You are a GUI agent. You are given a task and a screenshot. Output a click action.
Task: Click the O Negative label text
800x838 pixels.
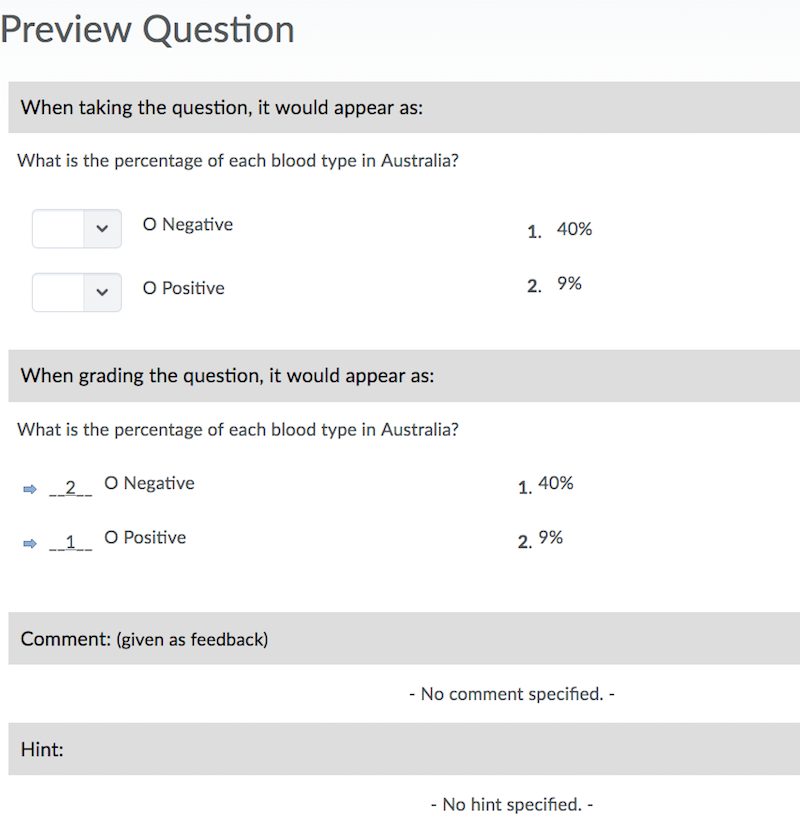187,224
